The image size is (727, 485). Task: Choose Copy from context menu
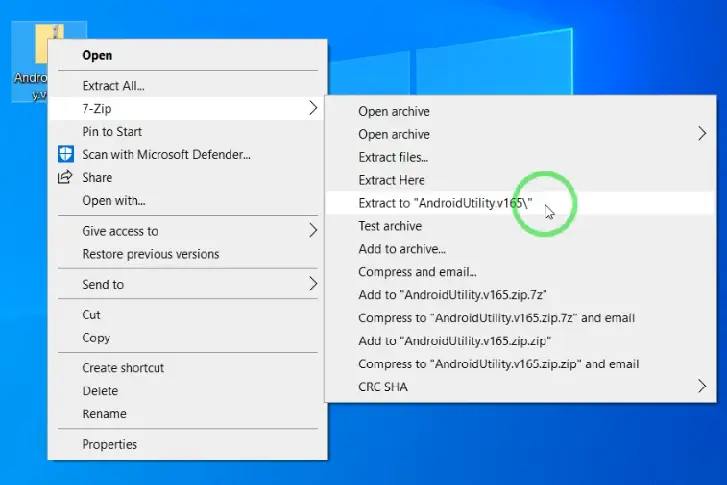coord(187,338)
